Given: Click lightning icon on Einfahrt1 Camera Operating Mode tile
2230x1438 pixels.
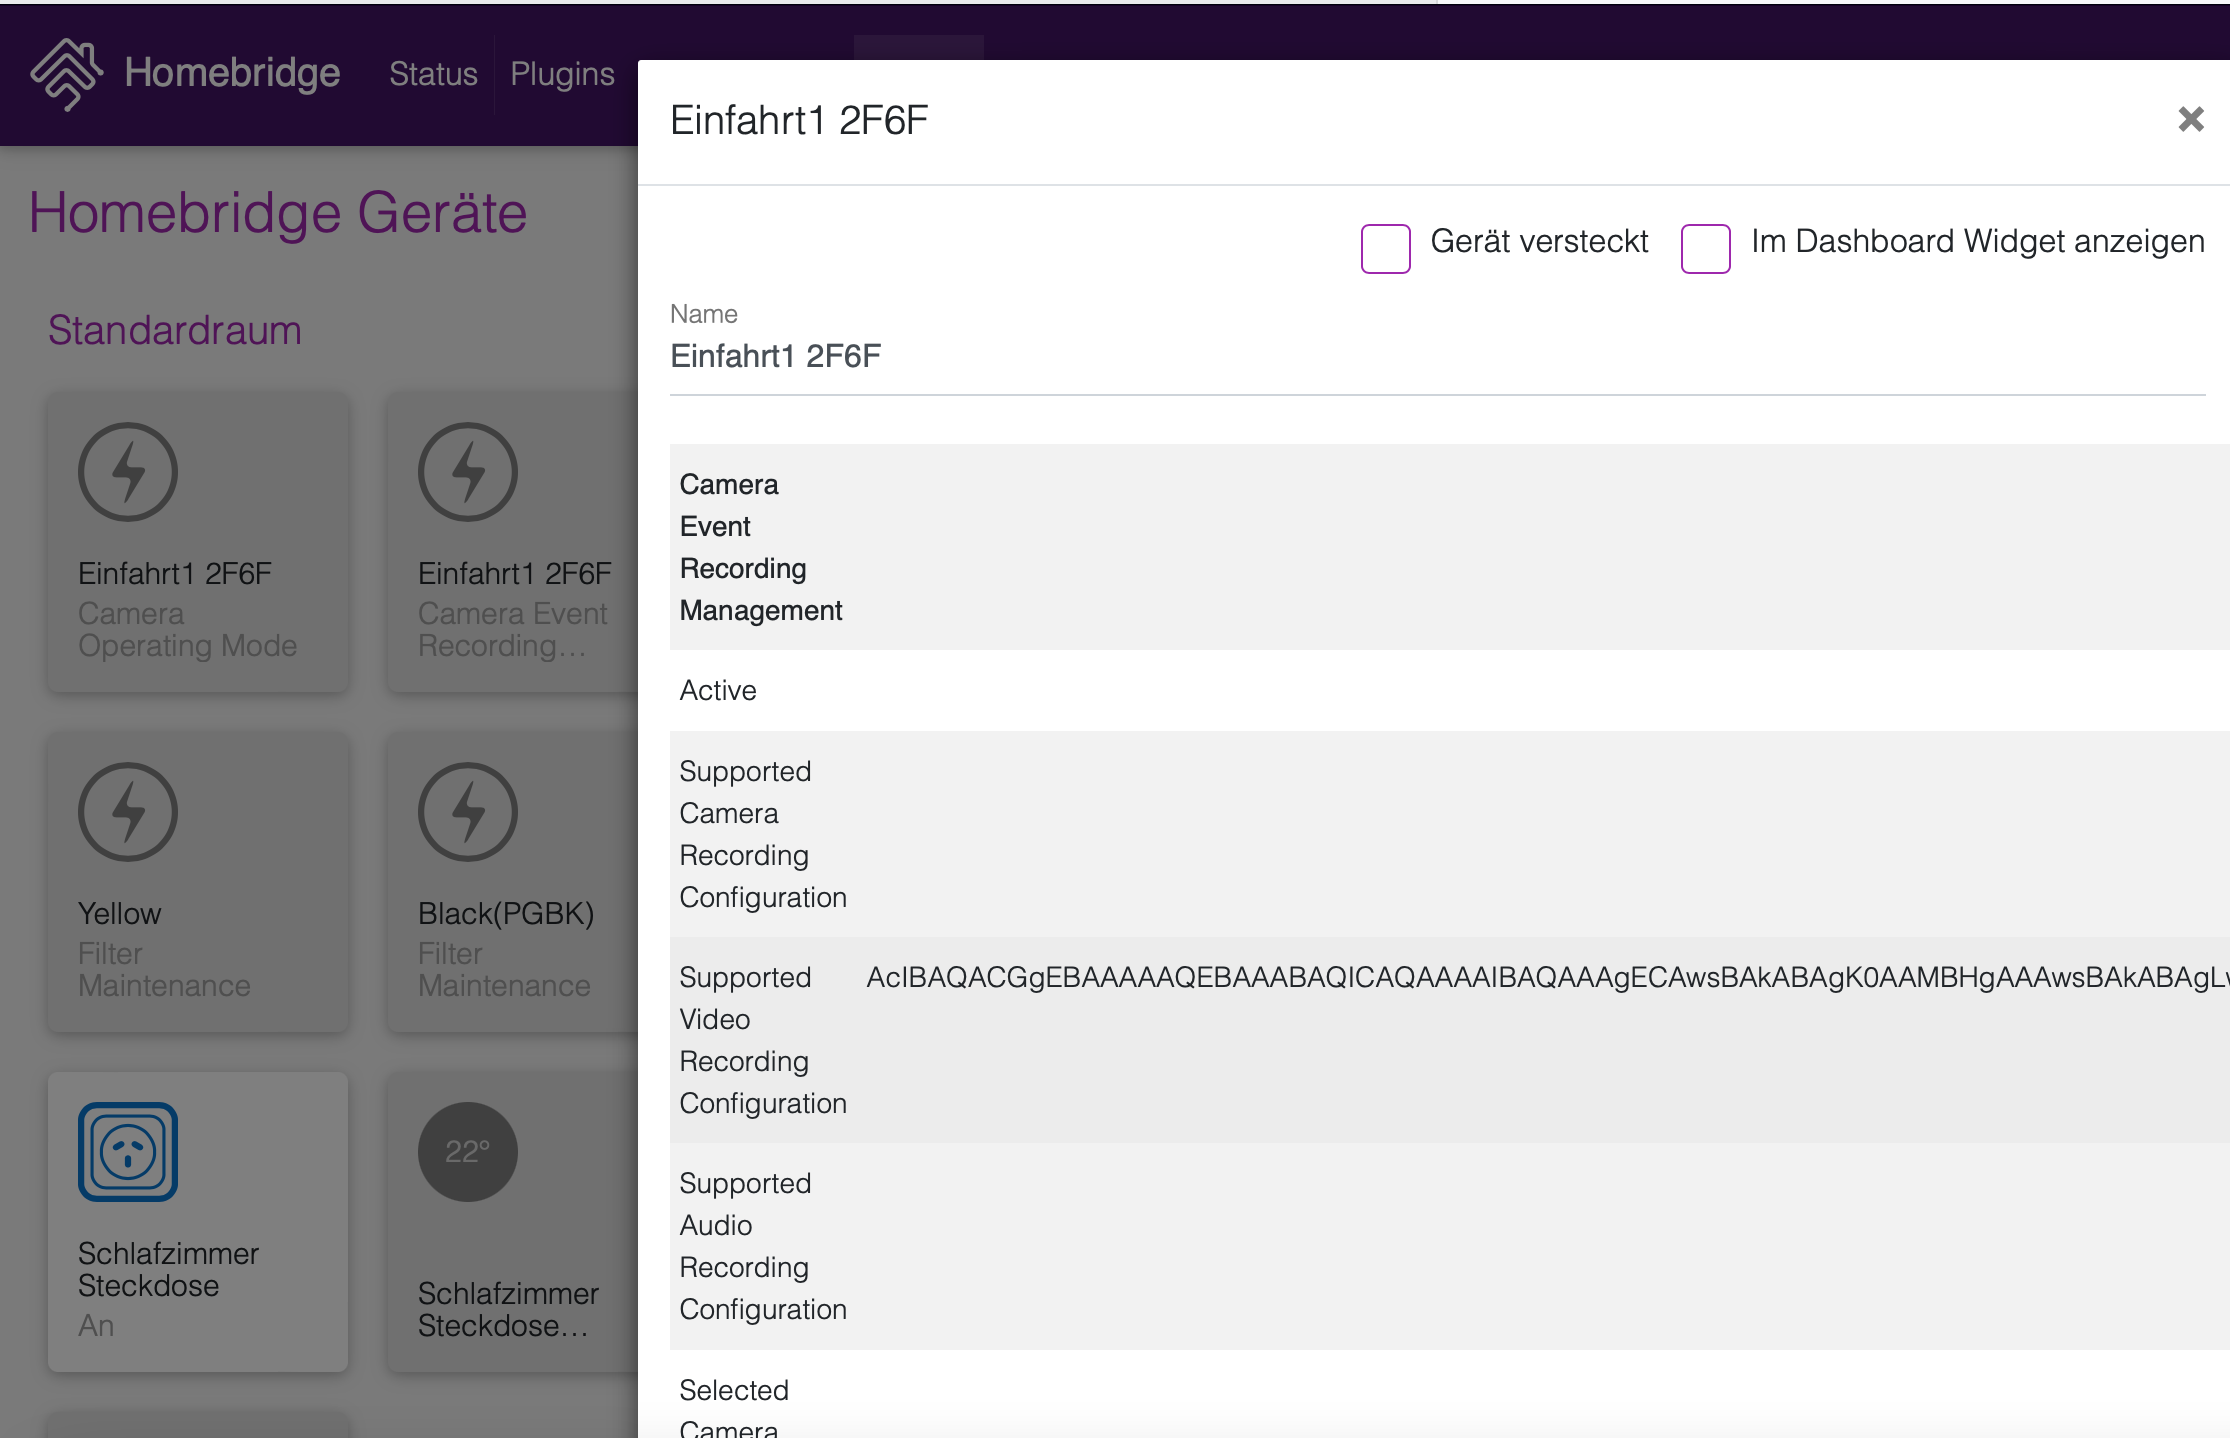Looking at the screenshot, I should coord(128,472).
